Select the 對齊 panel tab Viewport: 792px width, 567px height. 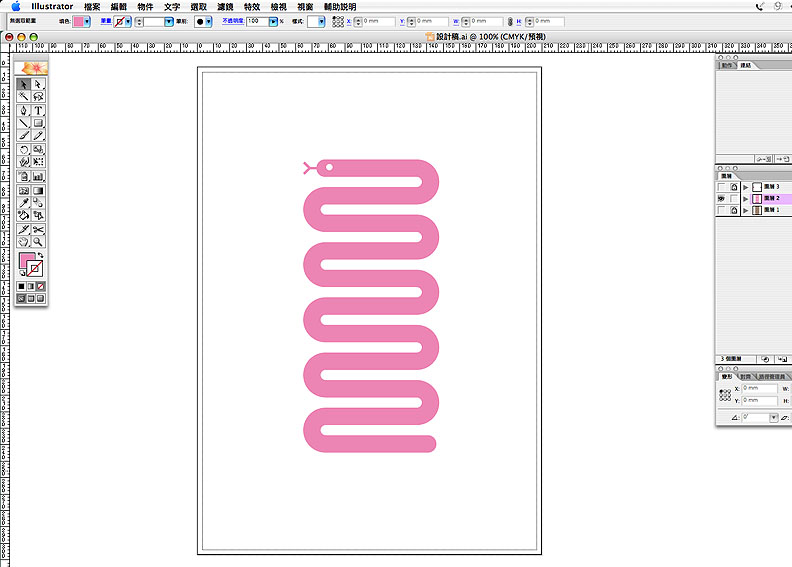(x=746, y=377)
